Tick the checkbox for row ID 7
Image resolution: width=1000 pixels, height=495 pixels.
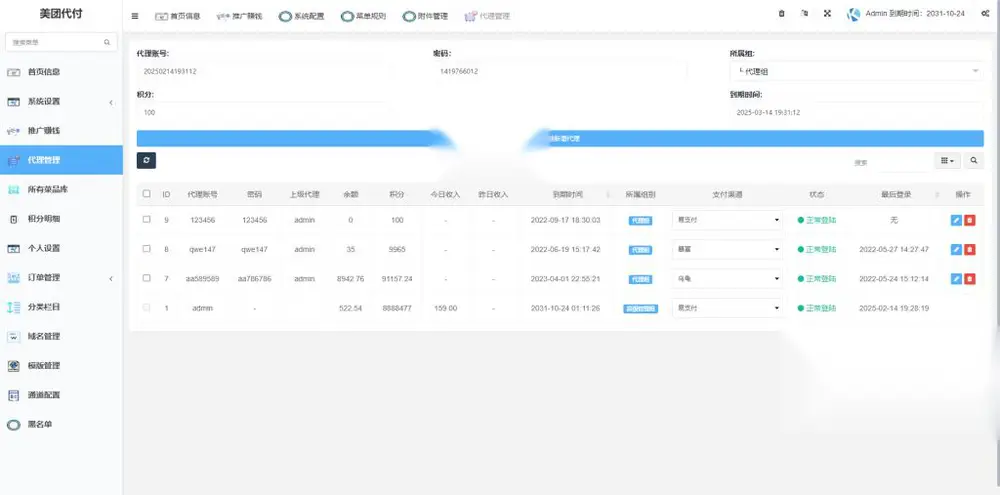click(x=147, y=277)
